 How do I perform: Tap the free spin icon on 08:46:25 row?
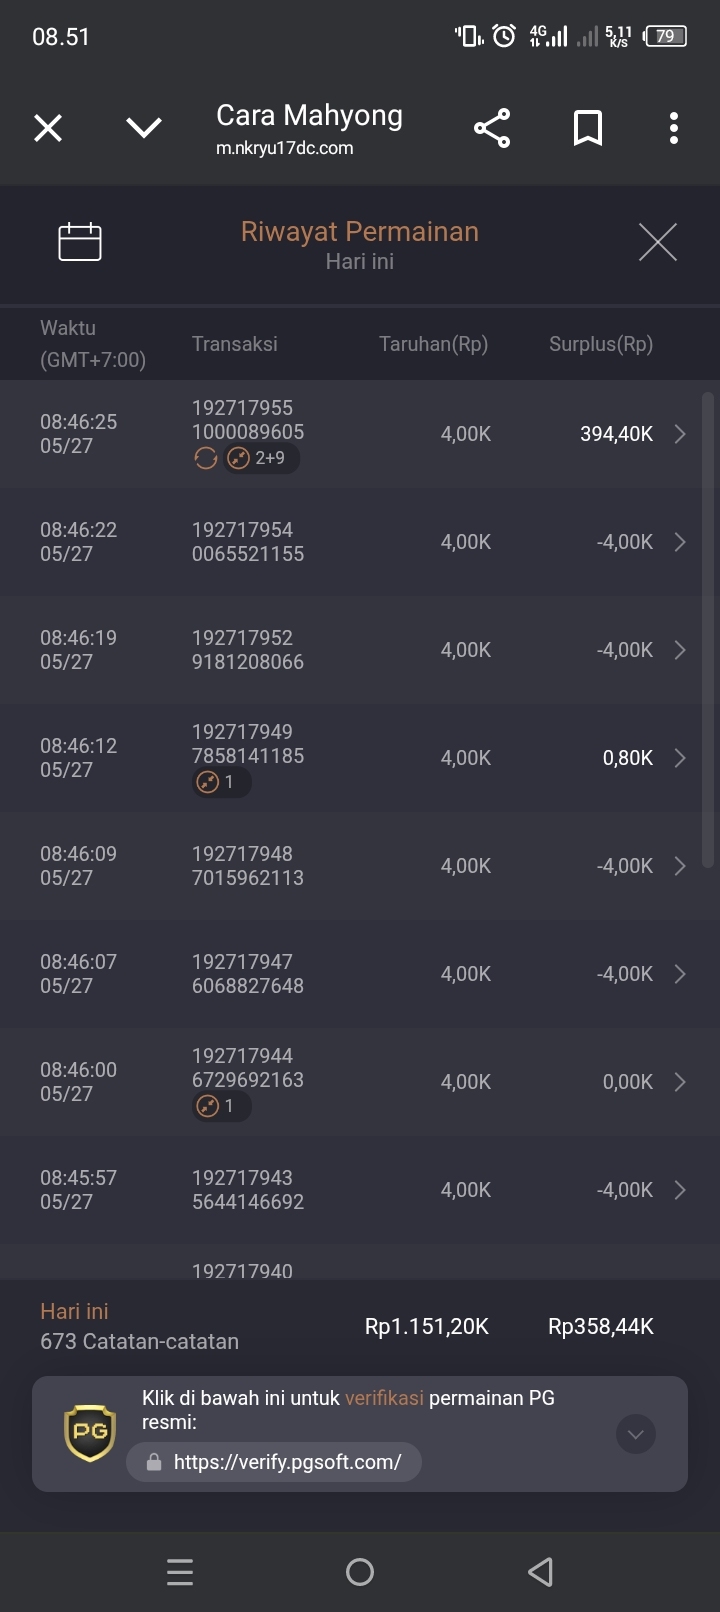(x=206, y=458)
